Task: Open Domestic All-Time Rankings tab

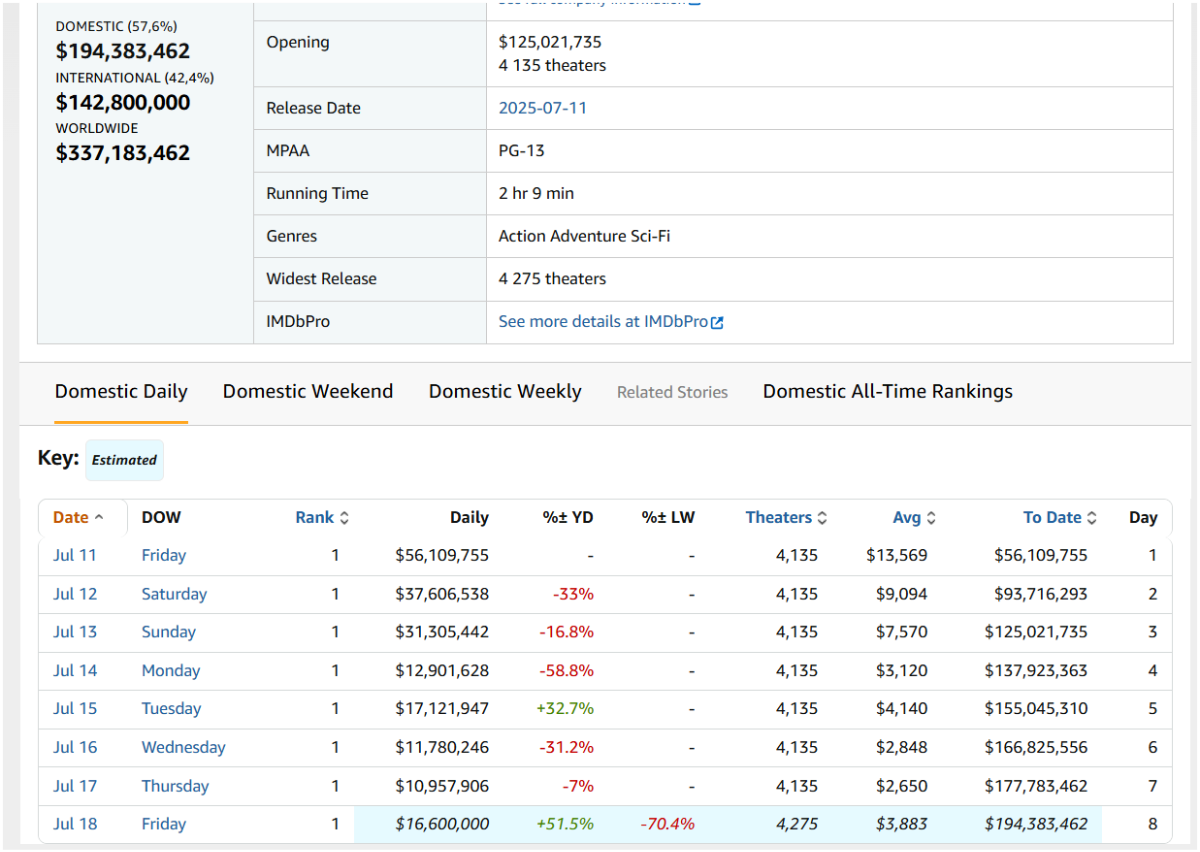Action: pos(887,391)
